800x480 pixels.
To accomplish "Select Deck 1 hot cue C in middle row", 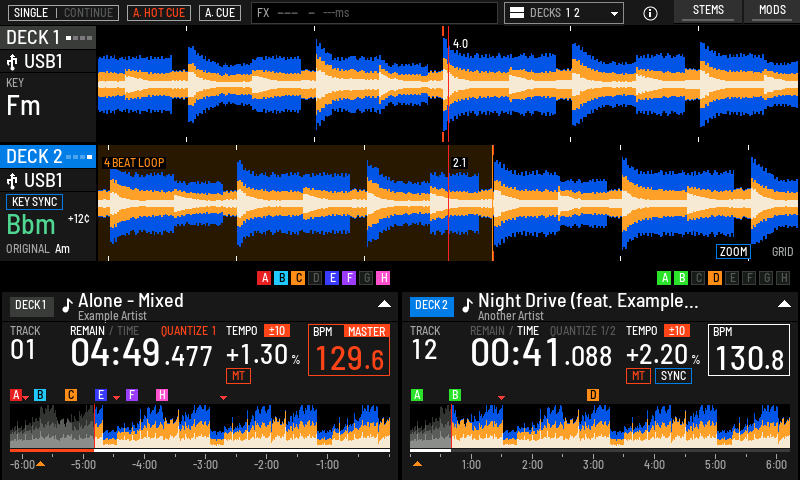I will pos(298,278).
